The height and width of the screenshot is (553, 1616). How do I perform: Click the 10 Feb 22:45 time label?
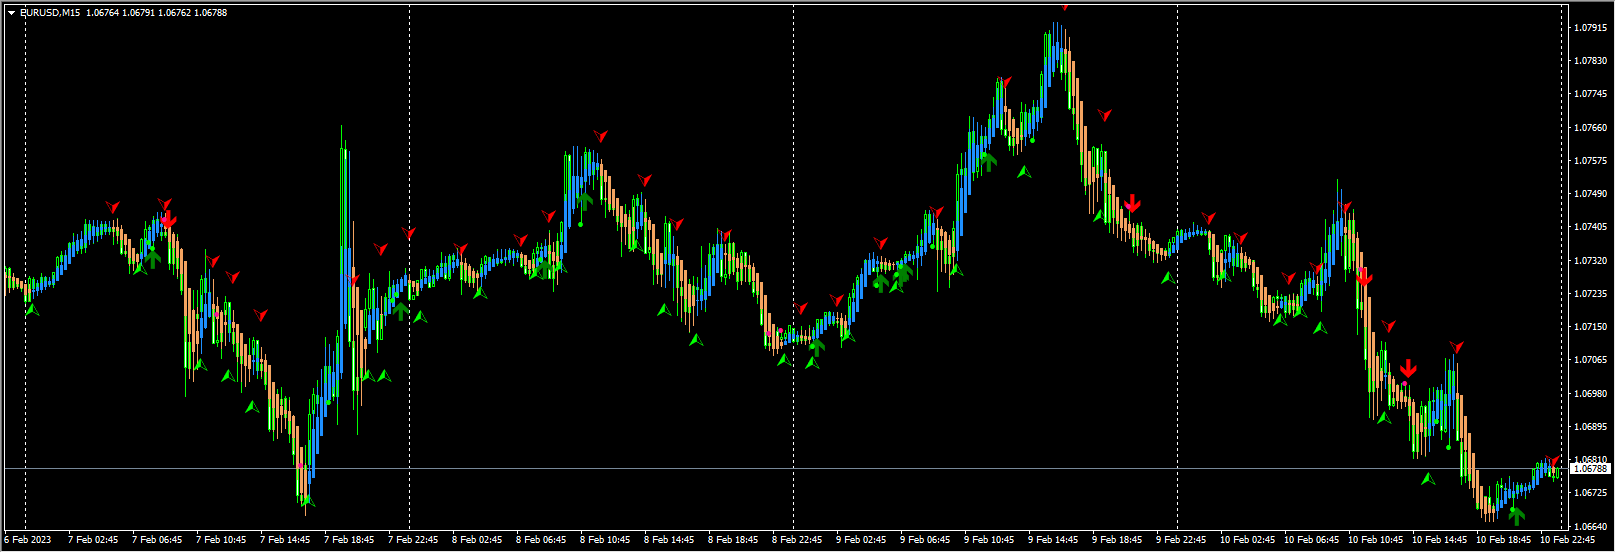1567,540
